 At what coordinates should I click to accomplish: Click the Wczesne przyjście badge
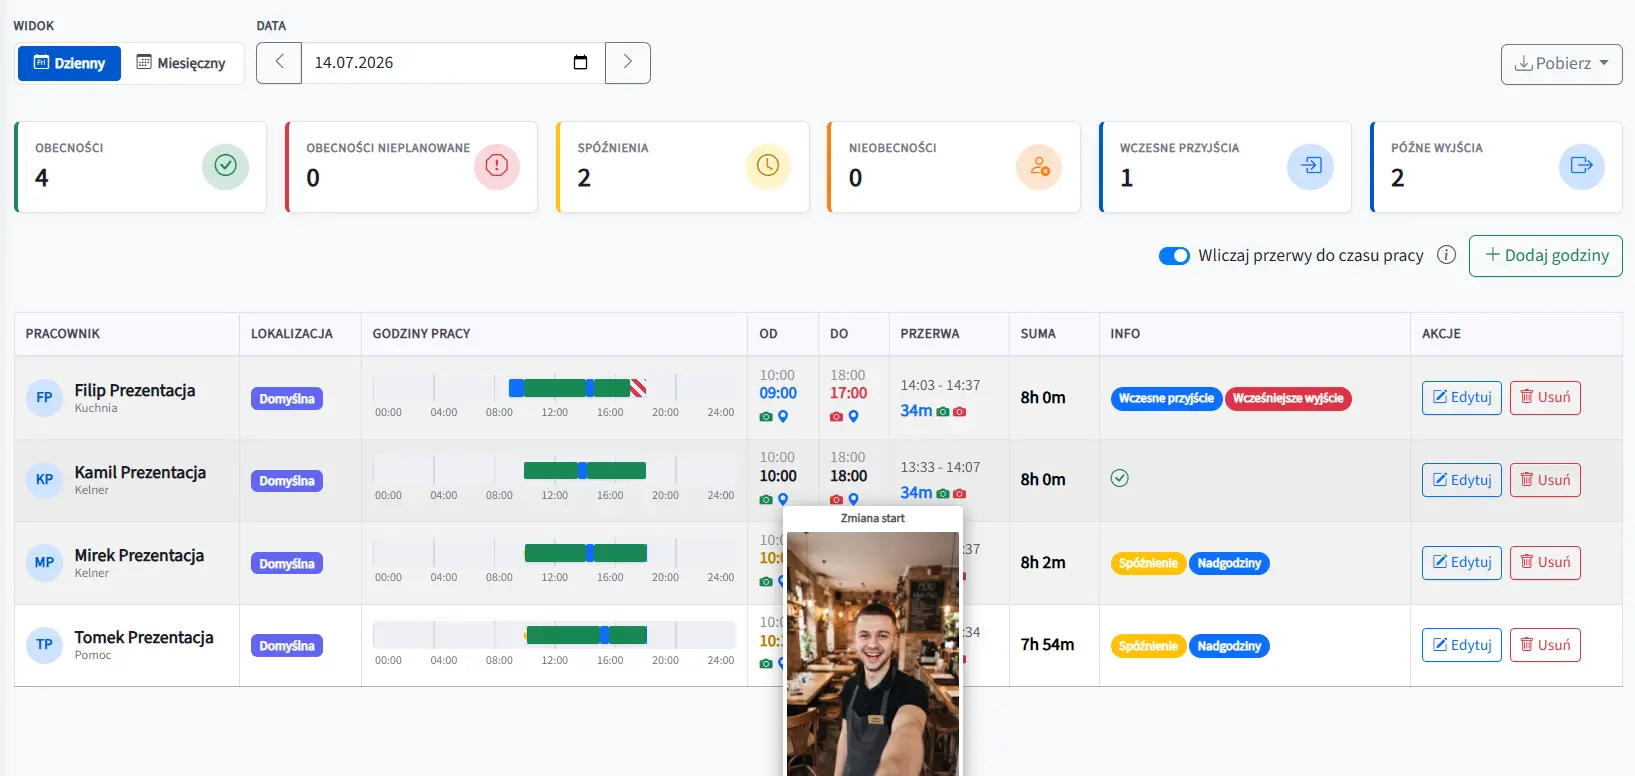pyautogui.click(x=1166, y=398)
